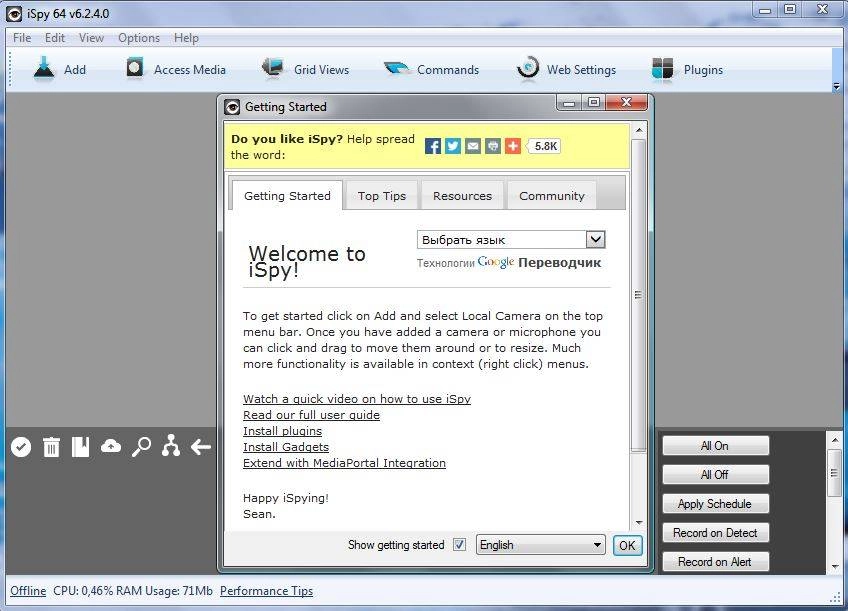Open the Edit menu
This screenshot has height=611, width=848.
55,38
